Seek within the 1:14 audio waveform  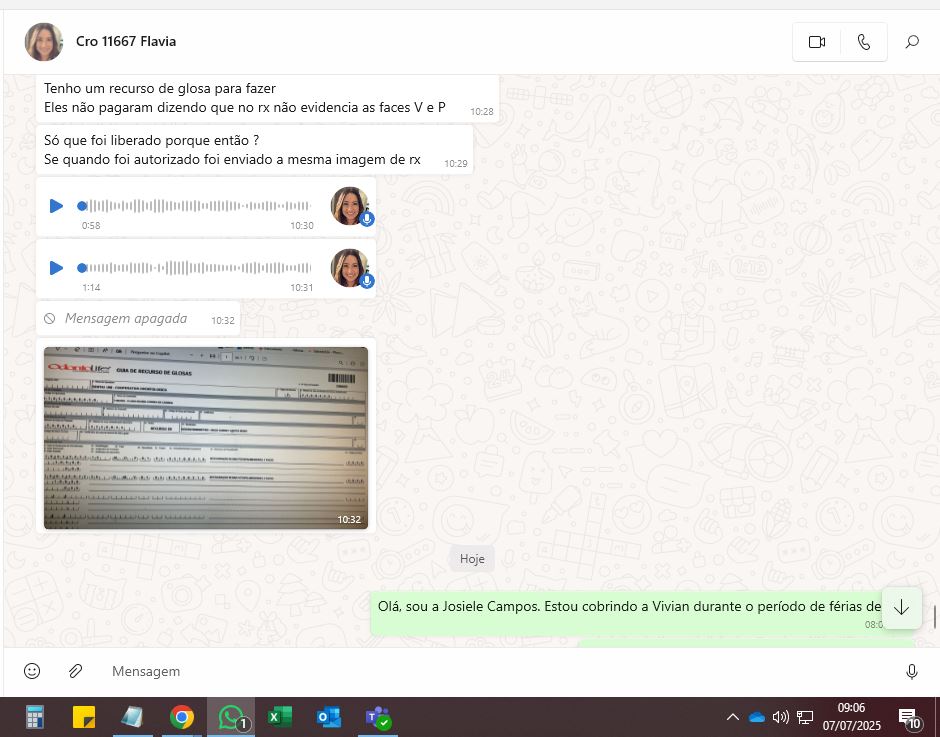(200, 268)
